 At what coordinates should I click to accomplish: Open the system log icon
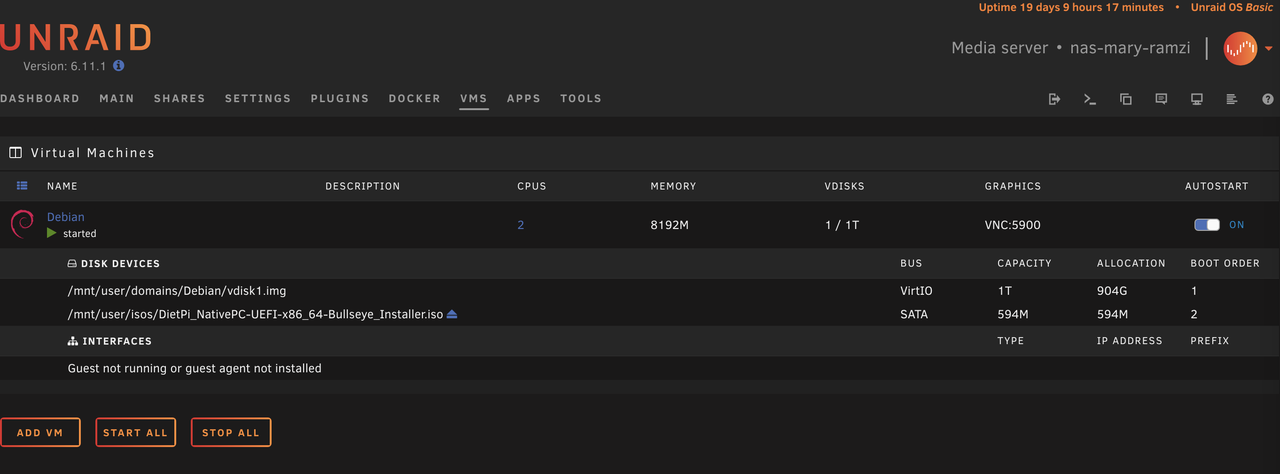[x=1232, y=99]
